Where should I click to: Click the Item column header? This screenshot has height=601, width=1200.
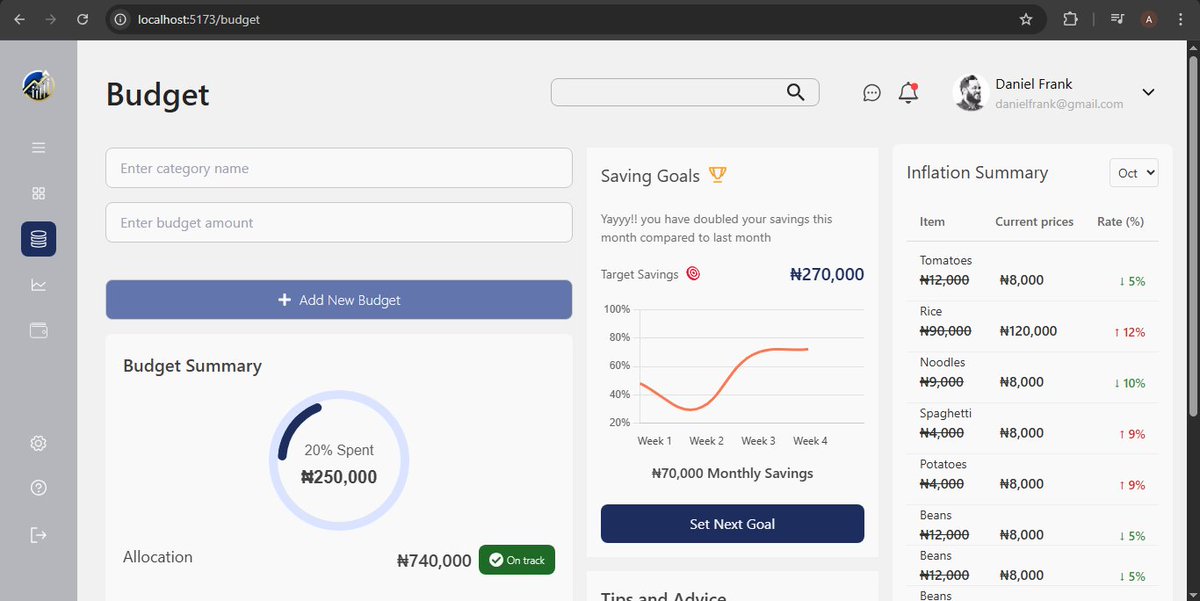(932, 221)
